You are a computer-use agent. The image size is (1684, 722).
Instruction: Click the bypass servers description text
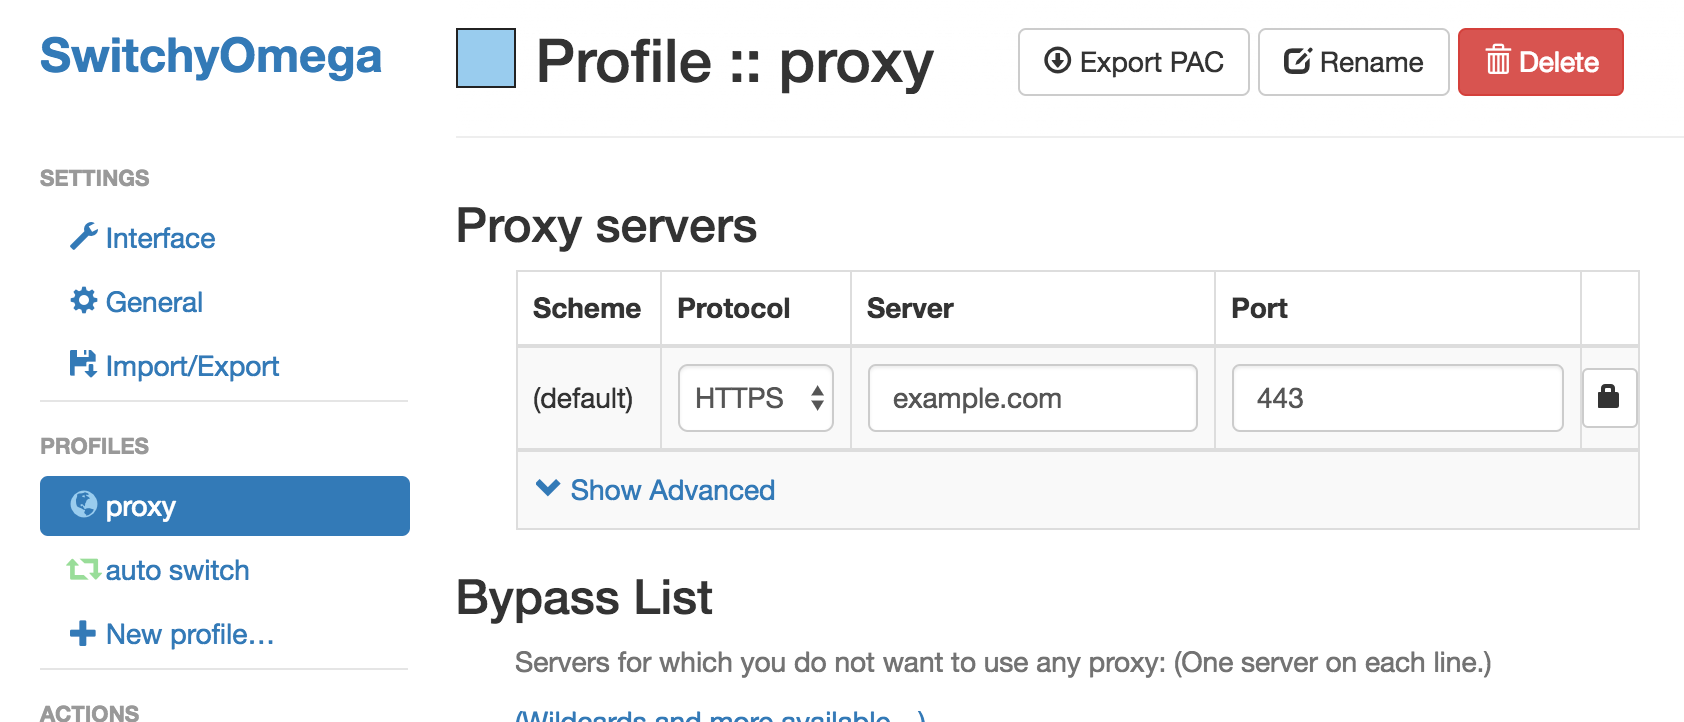(1003, 662)
